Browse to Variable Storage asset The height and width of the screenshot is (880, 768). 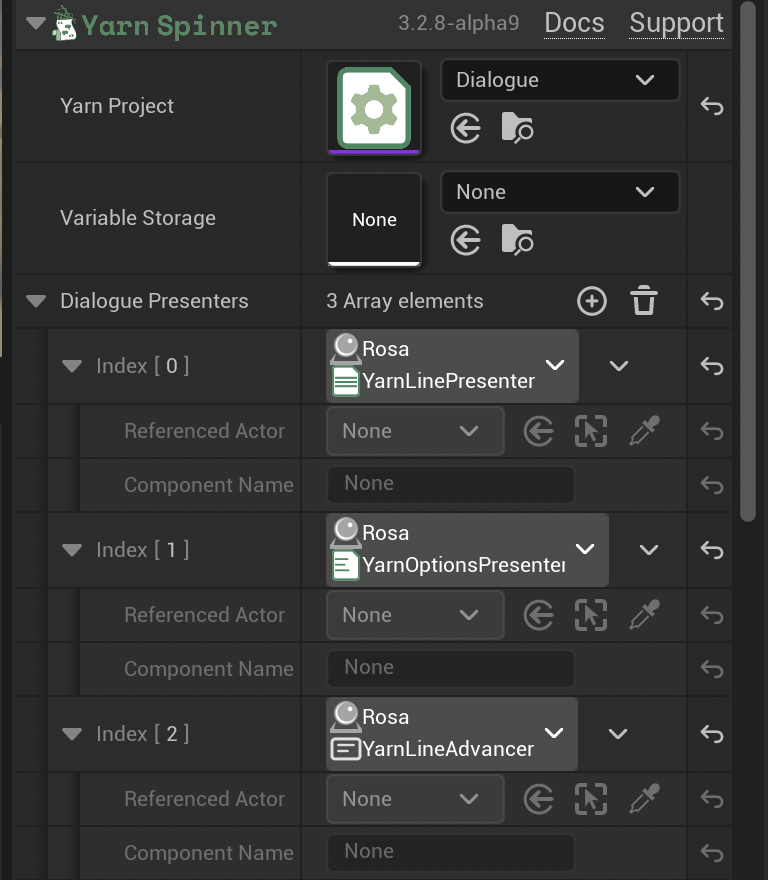pos(516,241)
